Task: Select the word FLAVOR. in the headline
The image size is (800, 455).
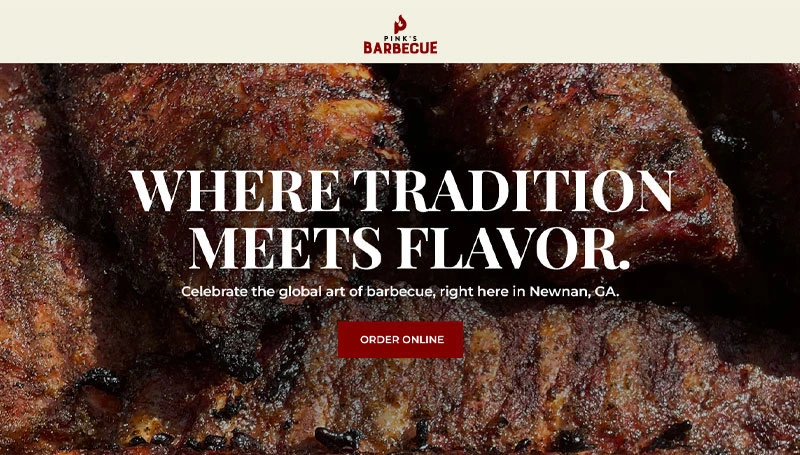Action: 514,248
